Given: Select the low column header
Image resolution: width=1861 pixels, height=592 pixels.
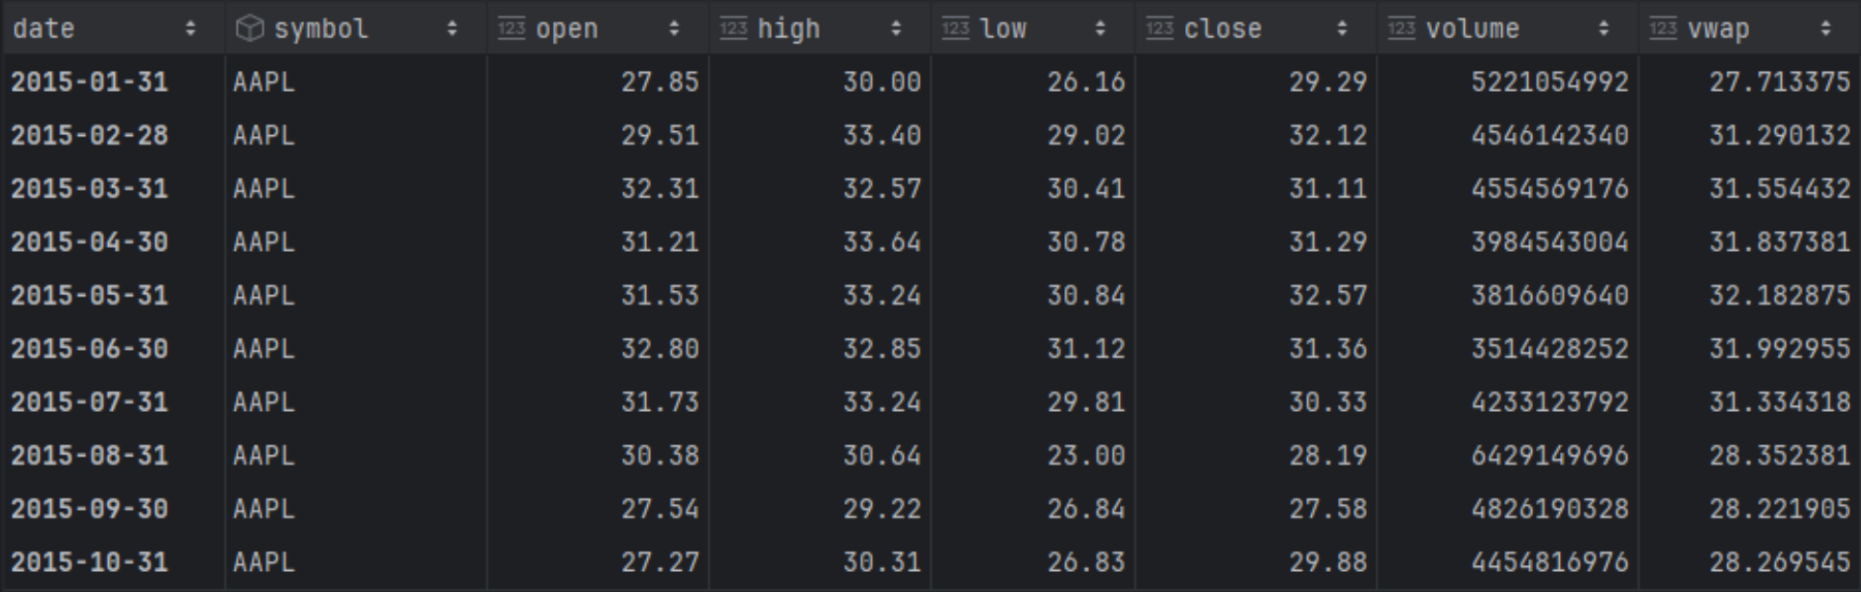Looking at the screenshot, I should click(1033, 29).
